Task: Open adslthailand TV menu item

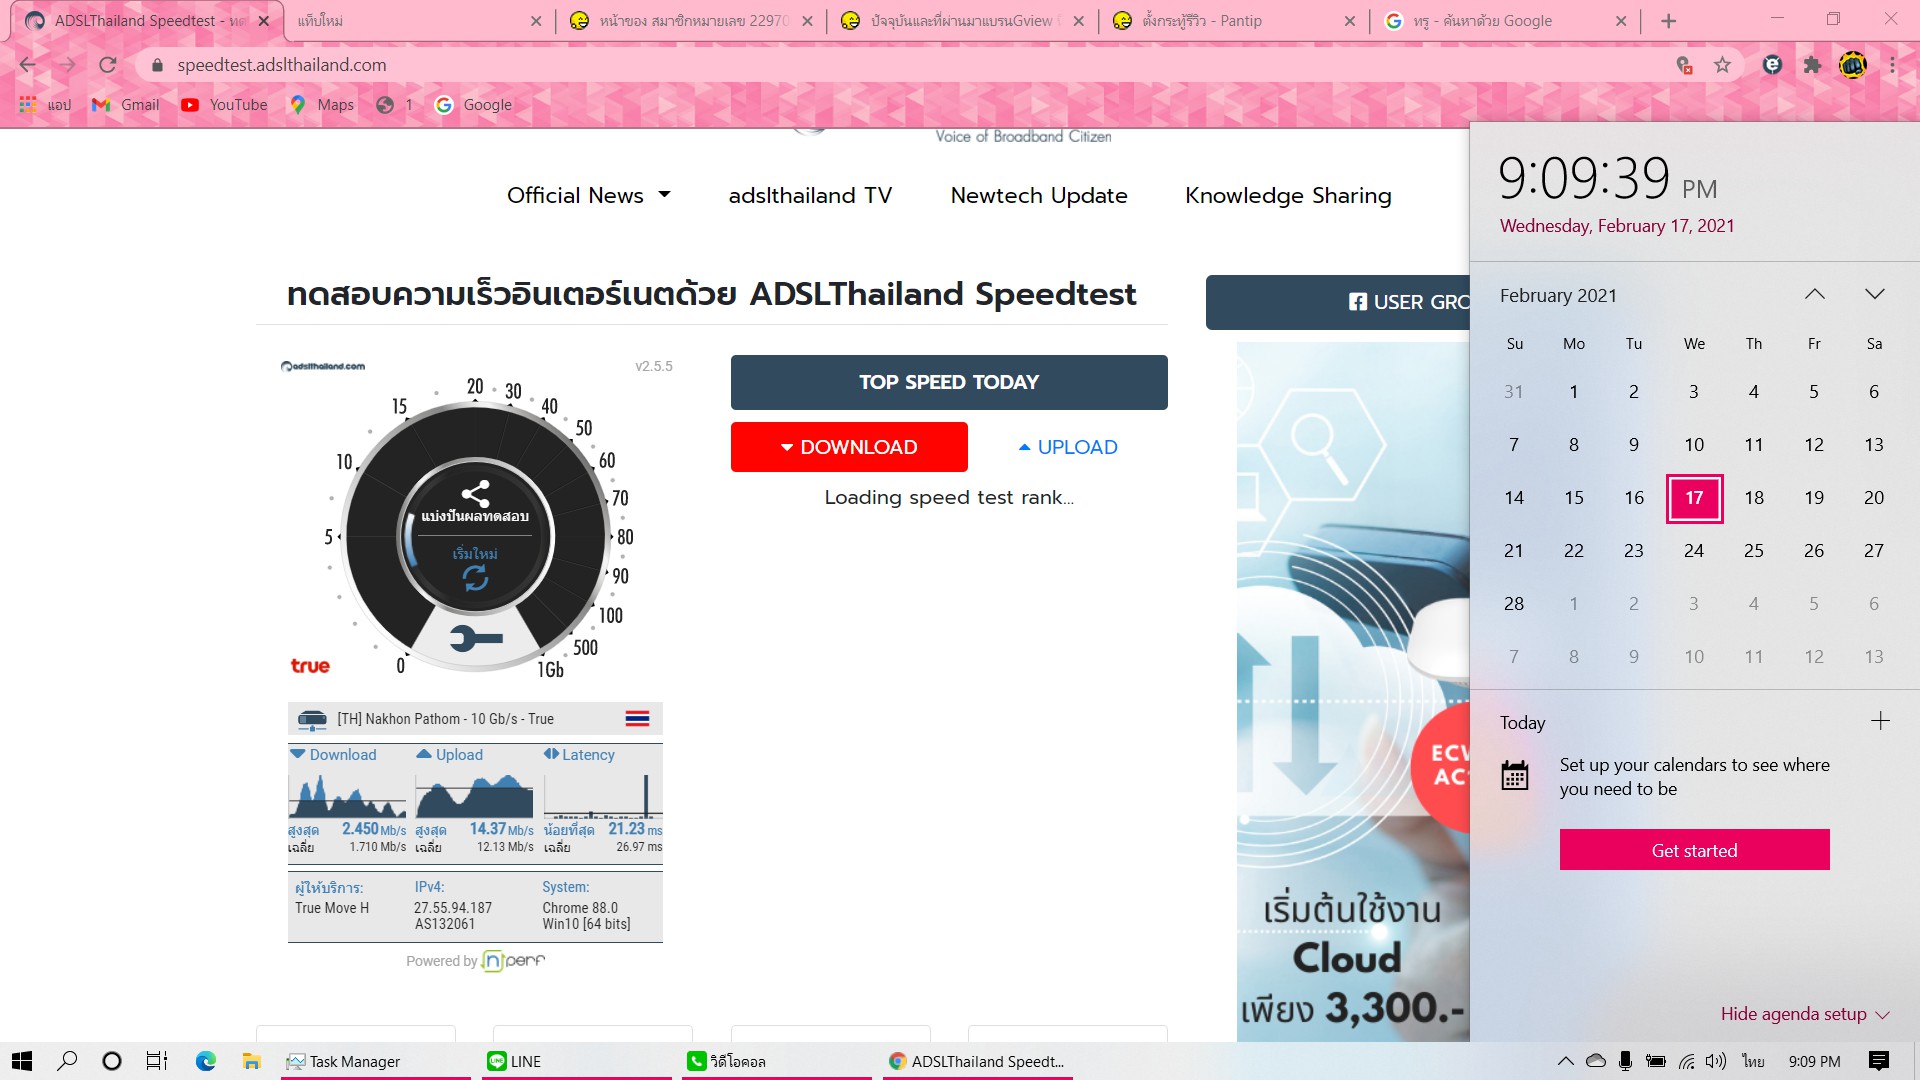Action: 810,195
